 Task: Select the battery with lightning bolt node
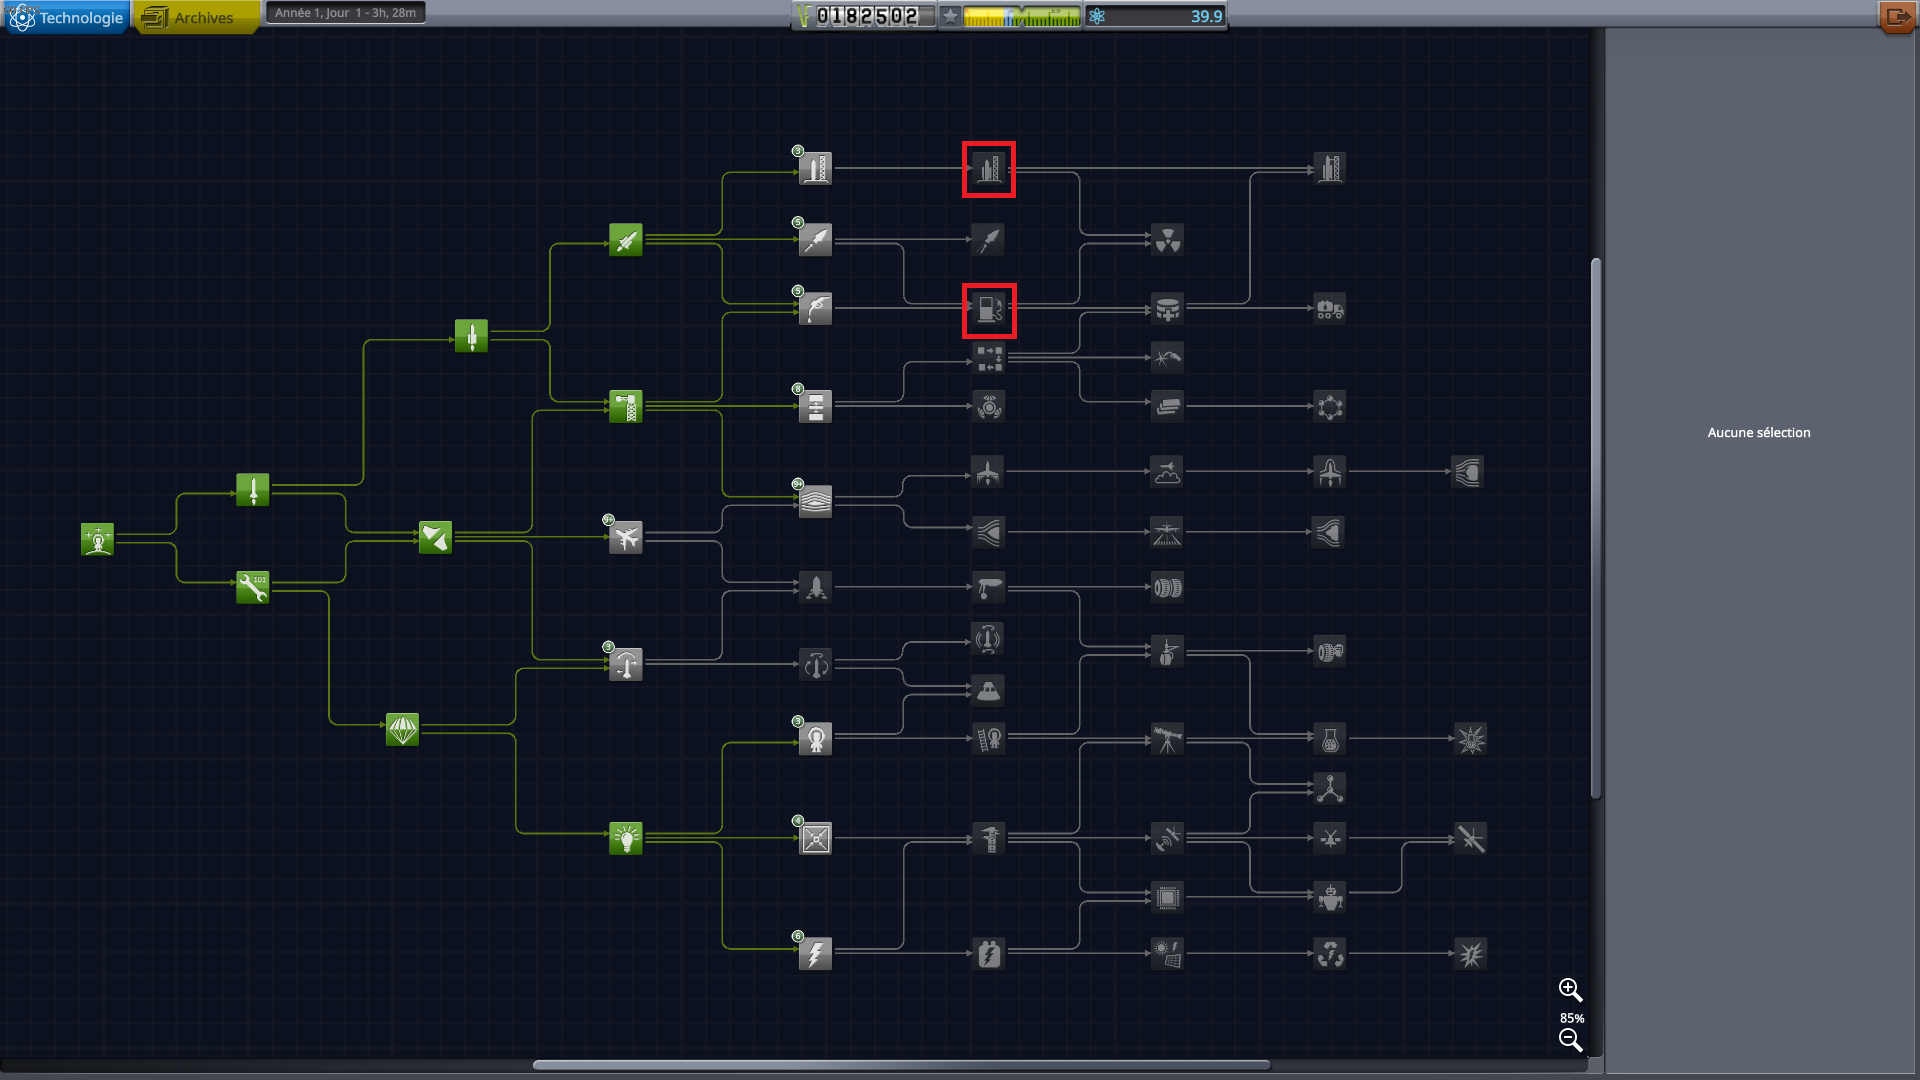pyautogui.click(x=989, y=954)
